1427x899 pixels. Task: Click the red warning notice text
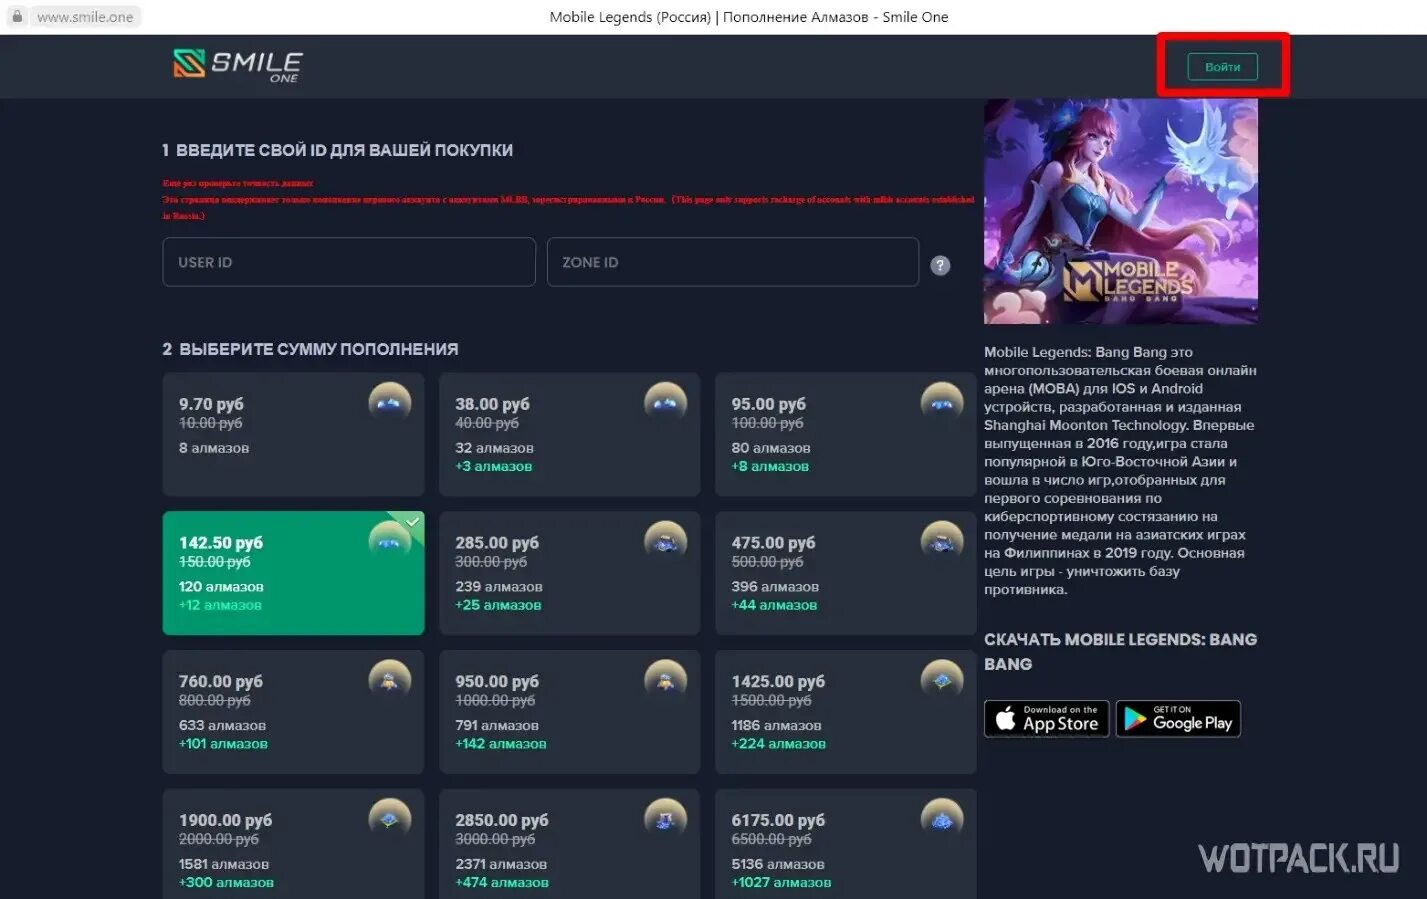coord(568,199)
